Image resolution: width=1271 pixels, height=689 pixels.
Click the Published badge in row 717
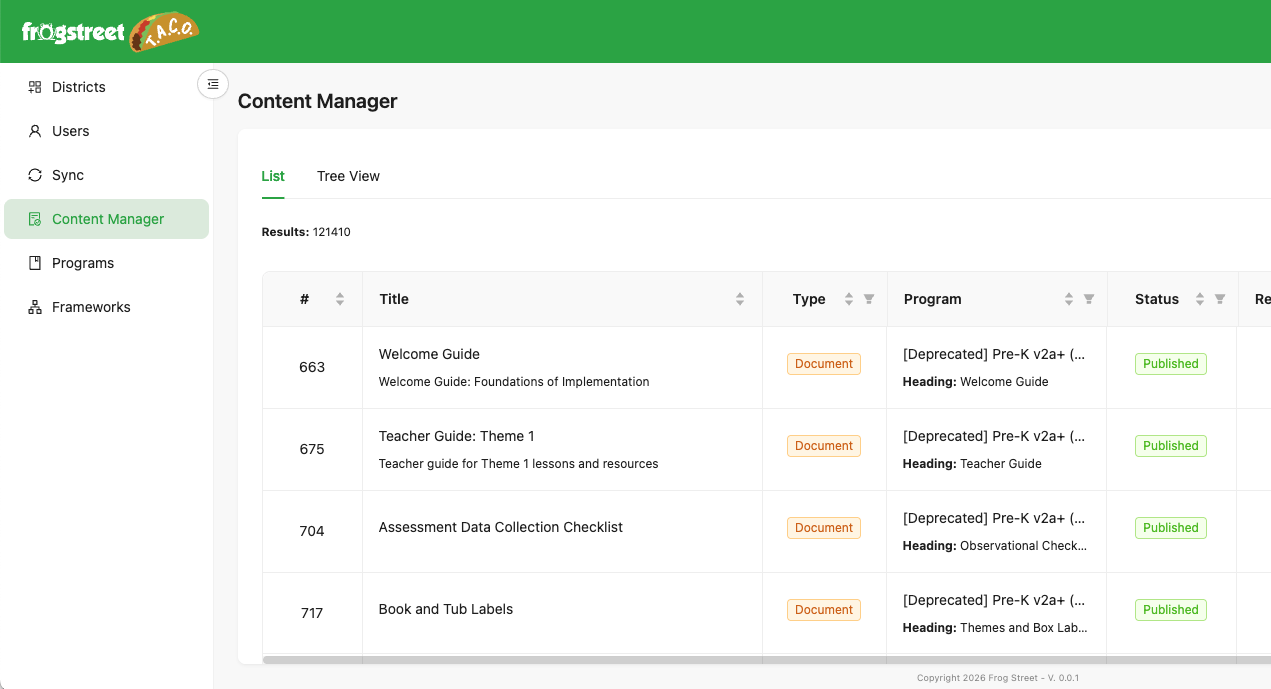(x=1171, y=610)
